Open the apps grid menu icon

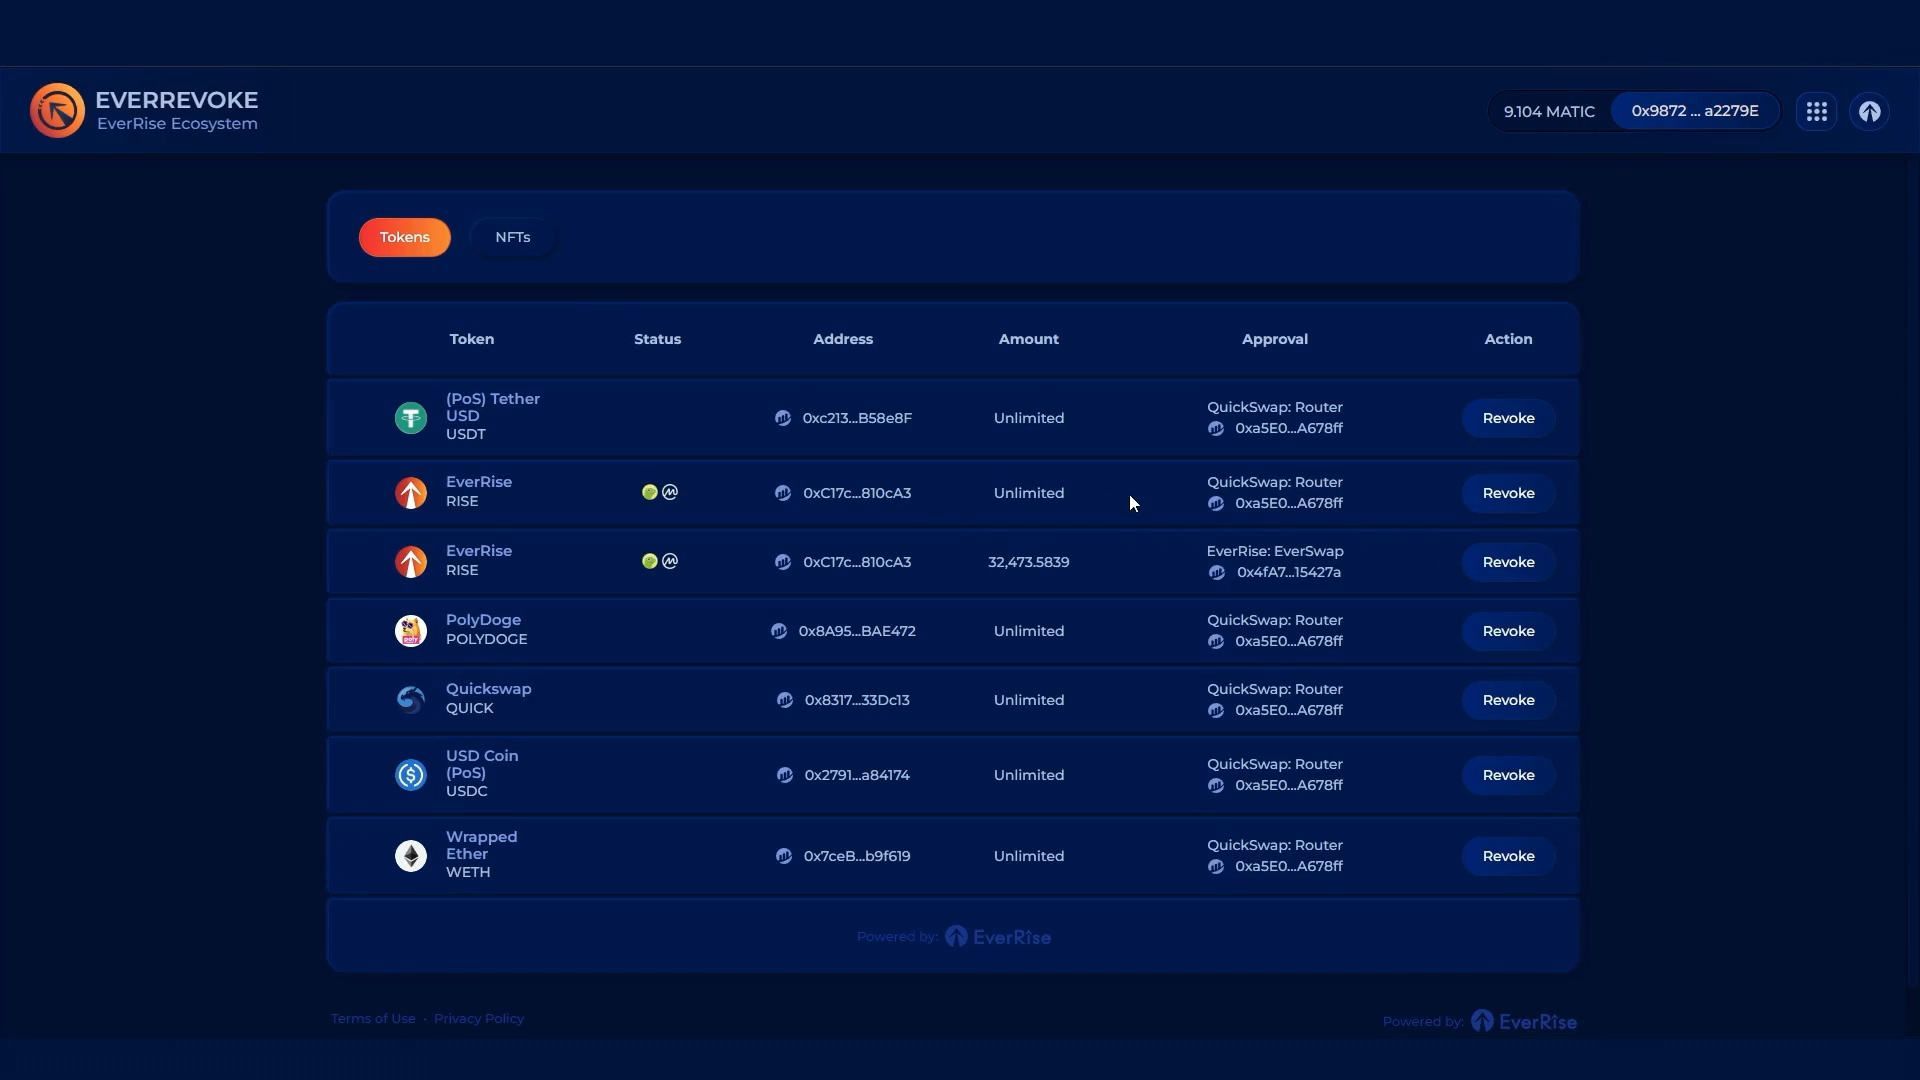(1817, 111)
